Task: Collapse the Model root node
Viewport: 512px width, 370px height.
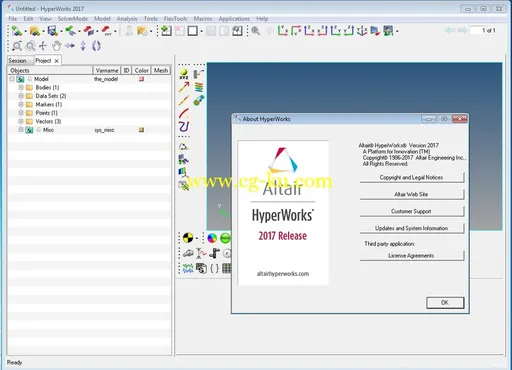Action: click(12, 79)
